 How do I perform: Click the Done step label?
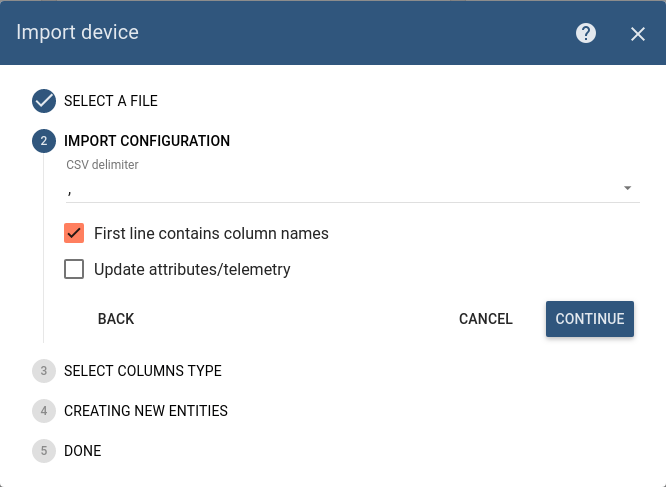(x=82, y=450)
